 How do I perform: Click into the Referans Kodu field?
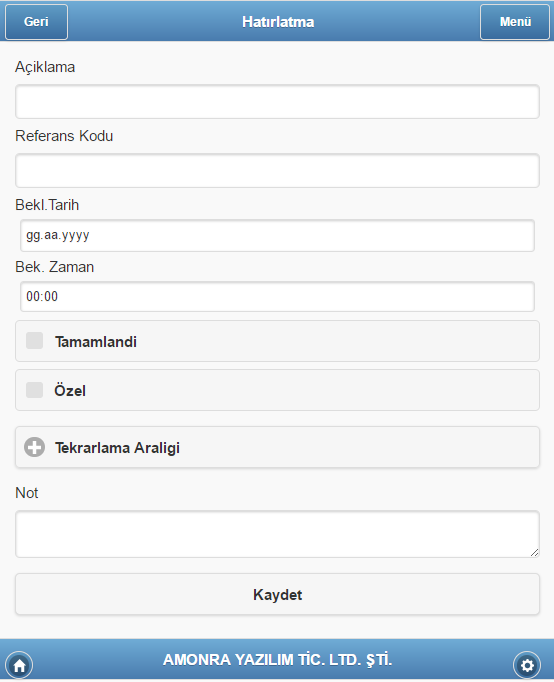coord(277,170)
